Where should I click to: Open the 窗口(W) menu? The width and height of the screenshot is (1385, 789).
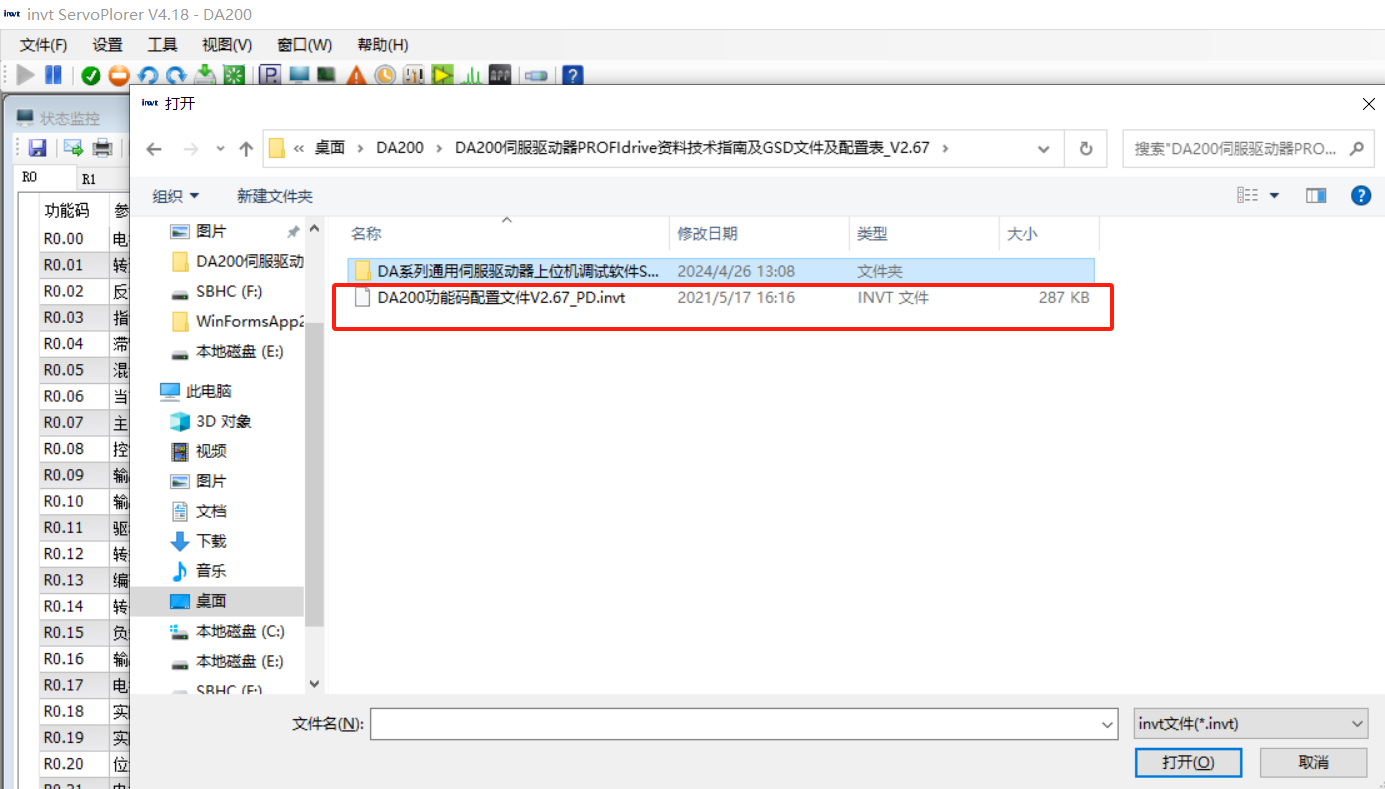click(305, 45)
